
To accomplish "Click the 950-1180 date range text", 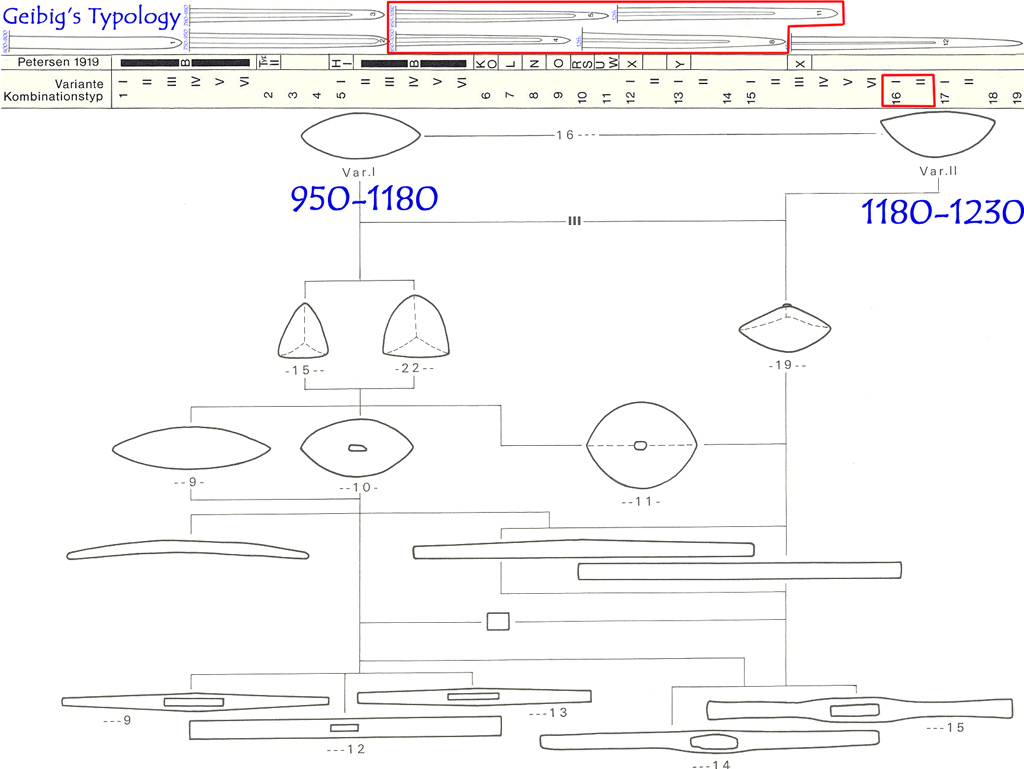I will pos(363,199).
